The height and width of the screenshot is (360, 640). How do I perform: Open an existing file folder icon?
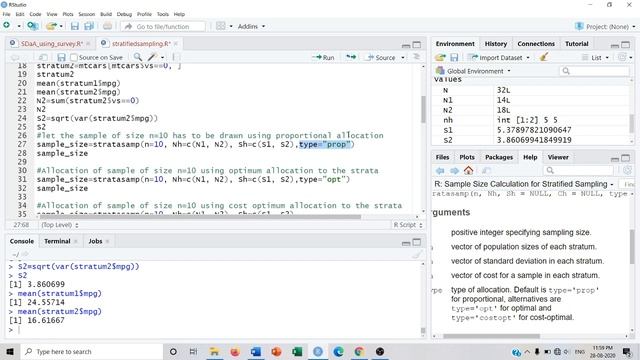[x=51, y=26]
